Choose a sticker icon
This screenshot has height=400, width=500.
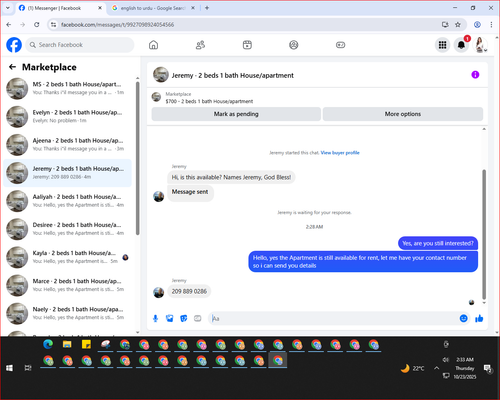pos(184,319)
